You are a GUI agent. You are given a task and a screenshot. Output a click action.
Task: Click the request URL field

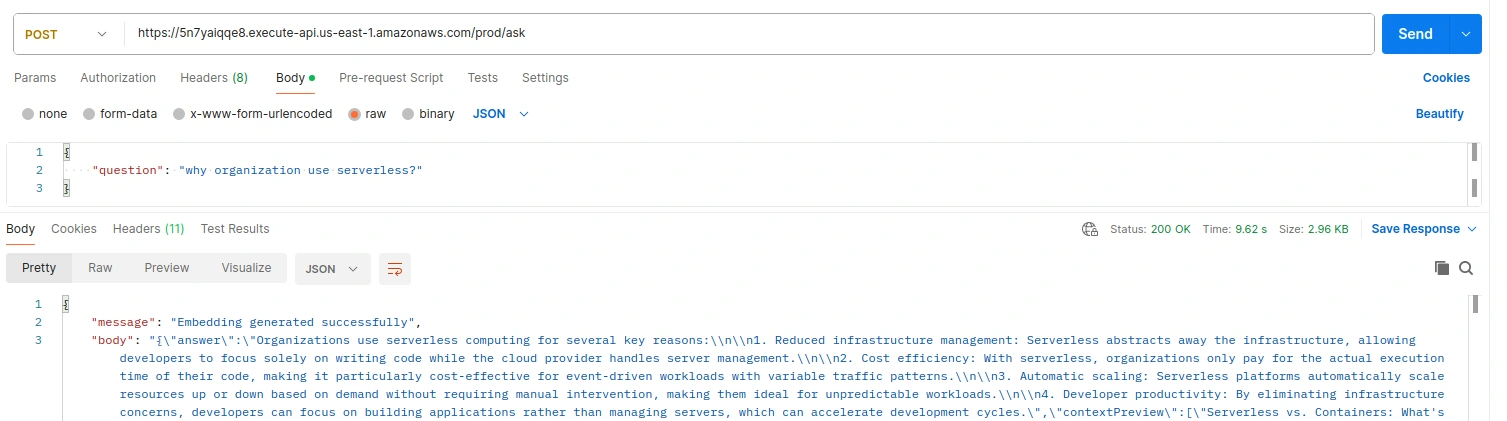point(748,34)
